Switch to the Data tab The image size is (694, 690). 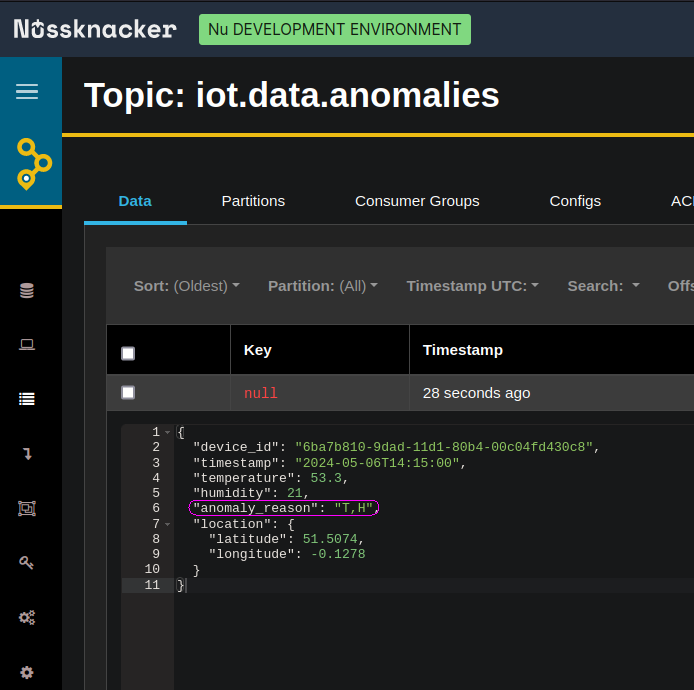coord(135,201)
